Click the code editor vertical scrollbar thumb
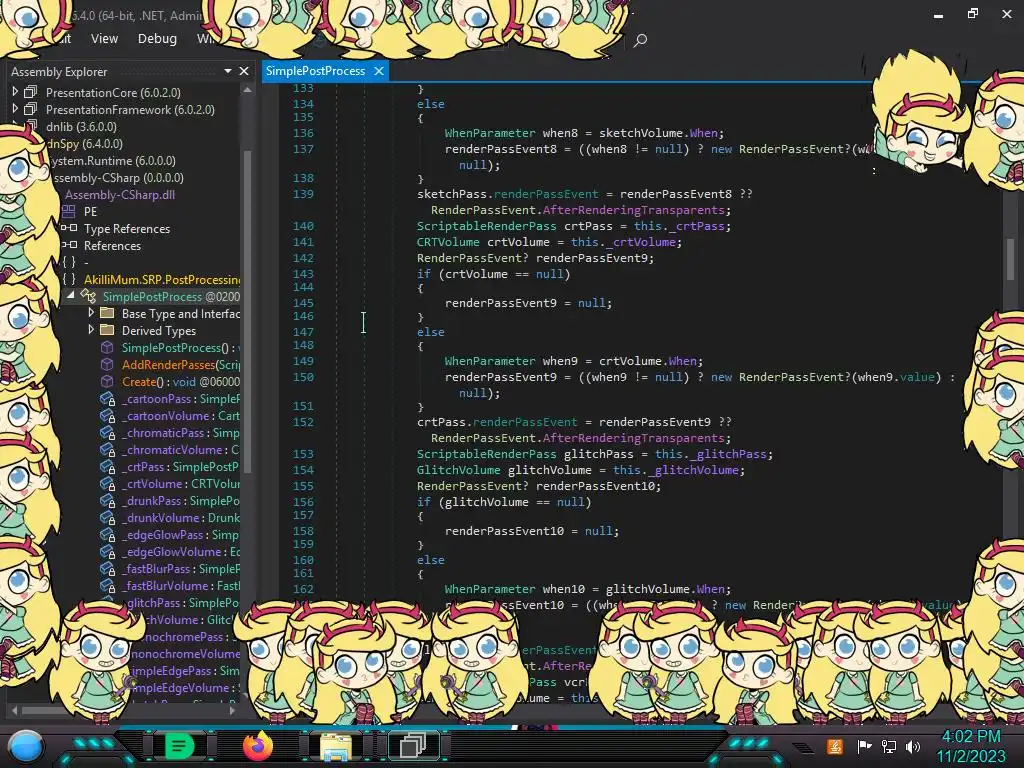This screenshot has height=768, width=1024. (x=1010, y=258)
